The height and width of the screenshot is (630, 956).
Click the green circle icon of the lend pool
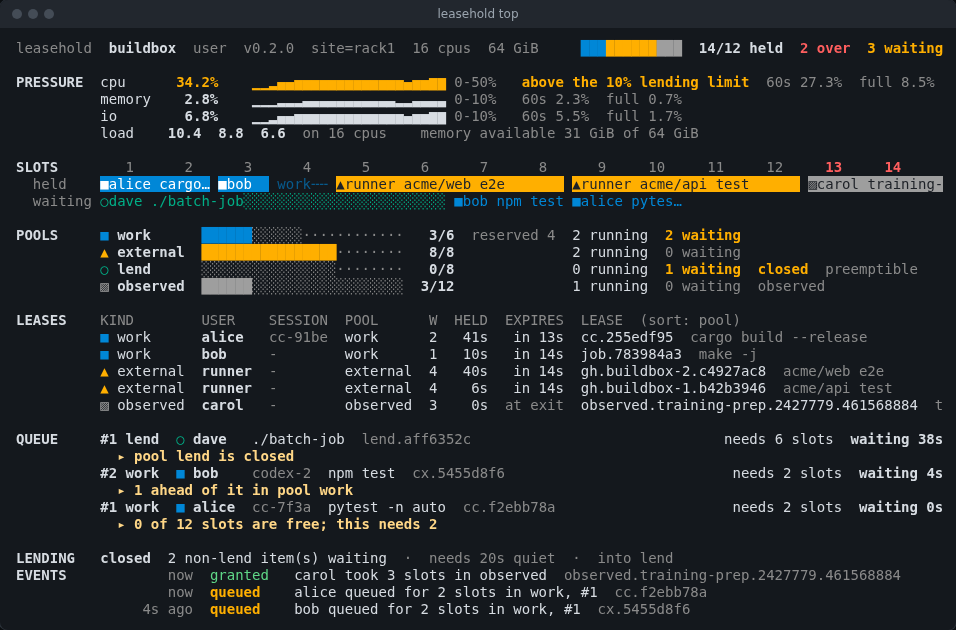coord(104,270)
